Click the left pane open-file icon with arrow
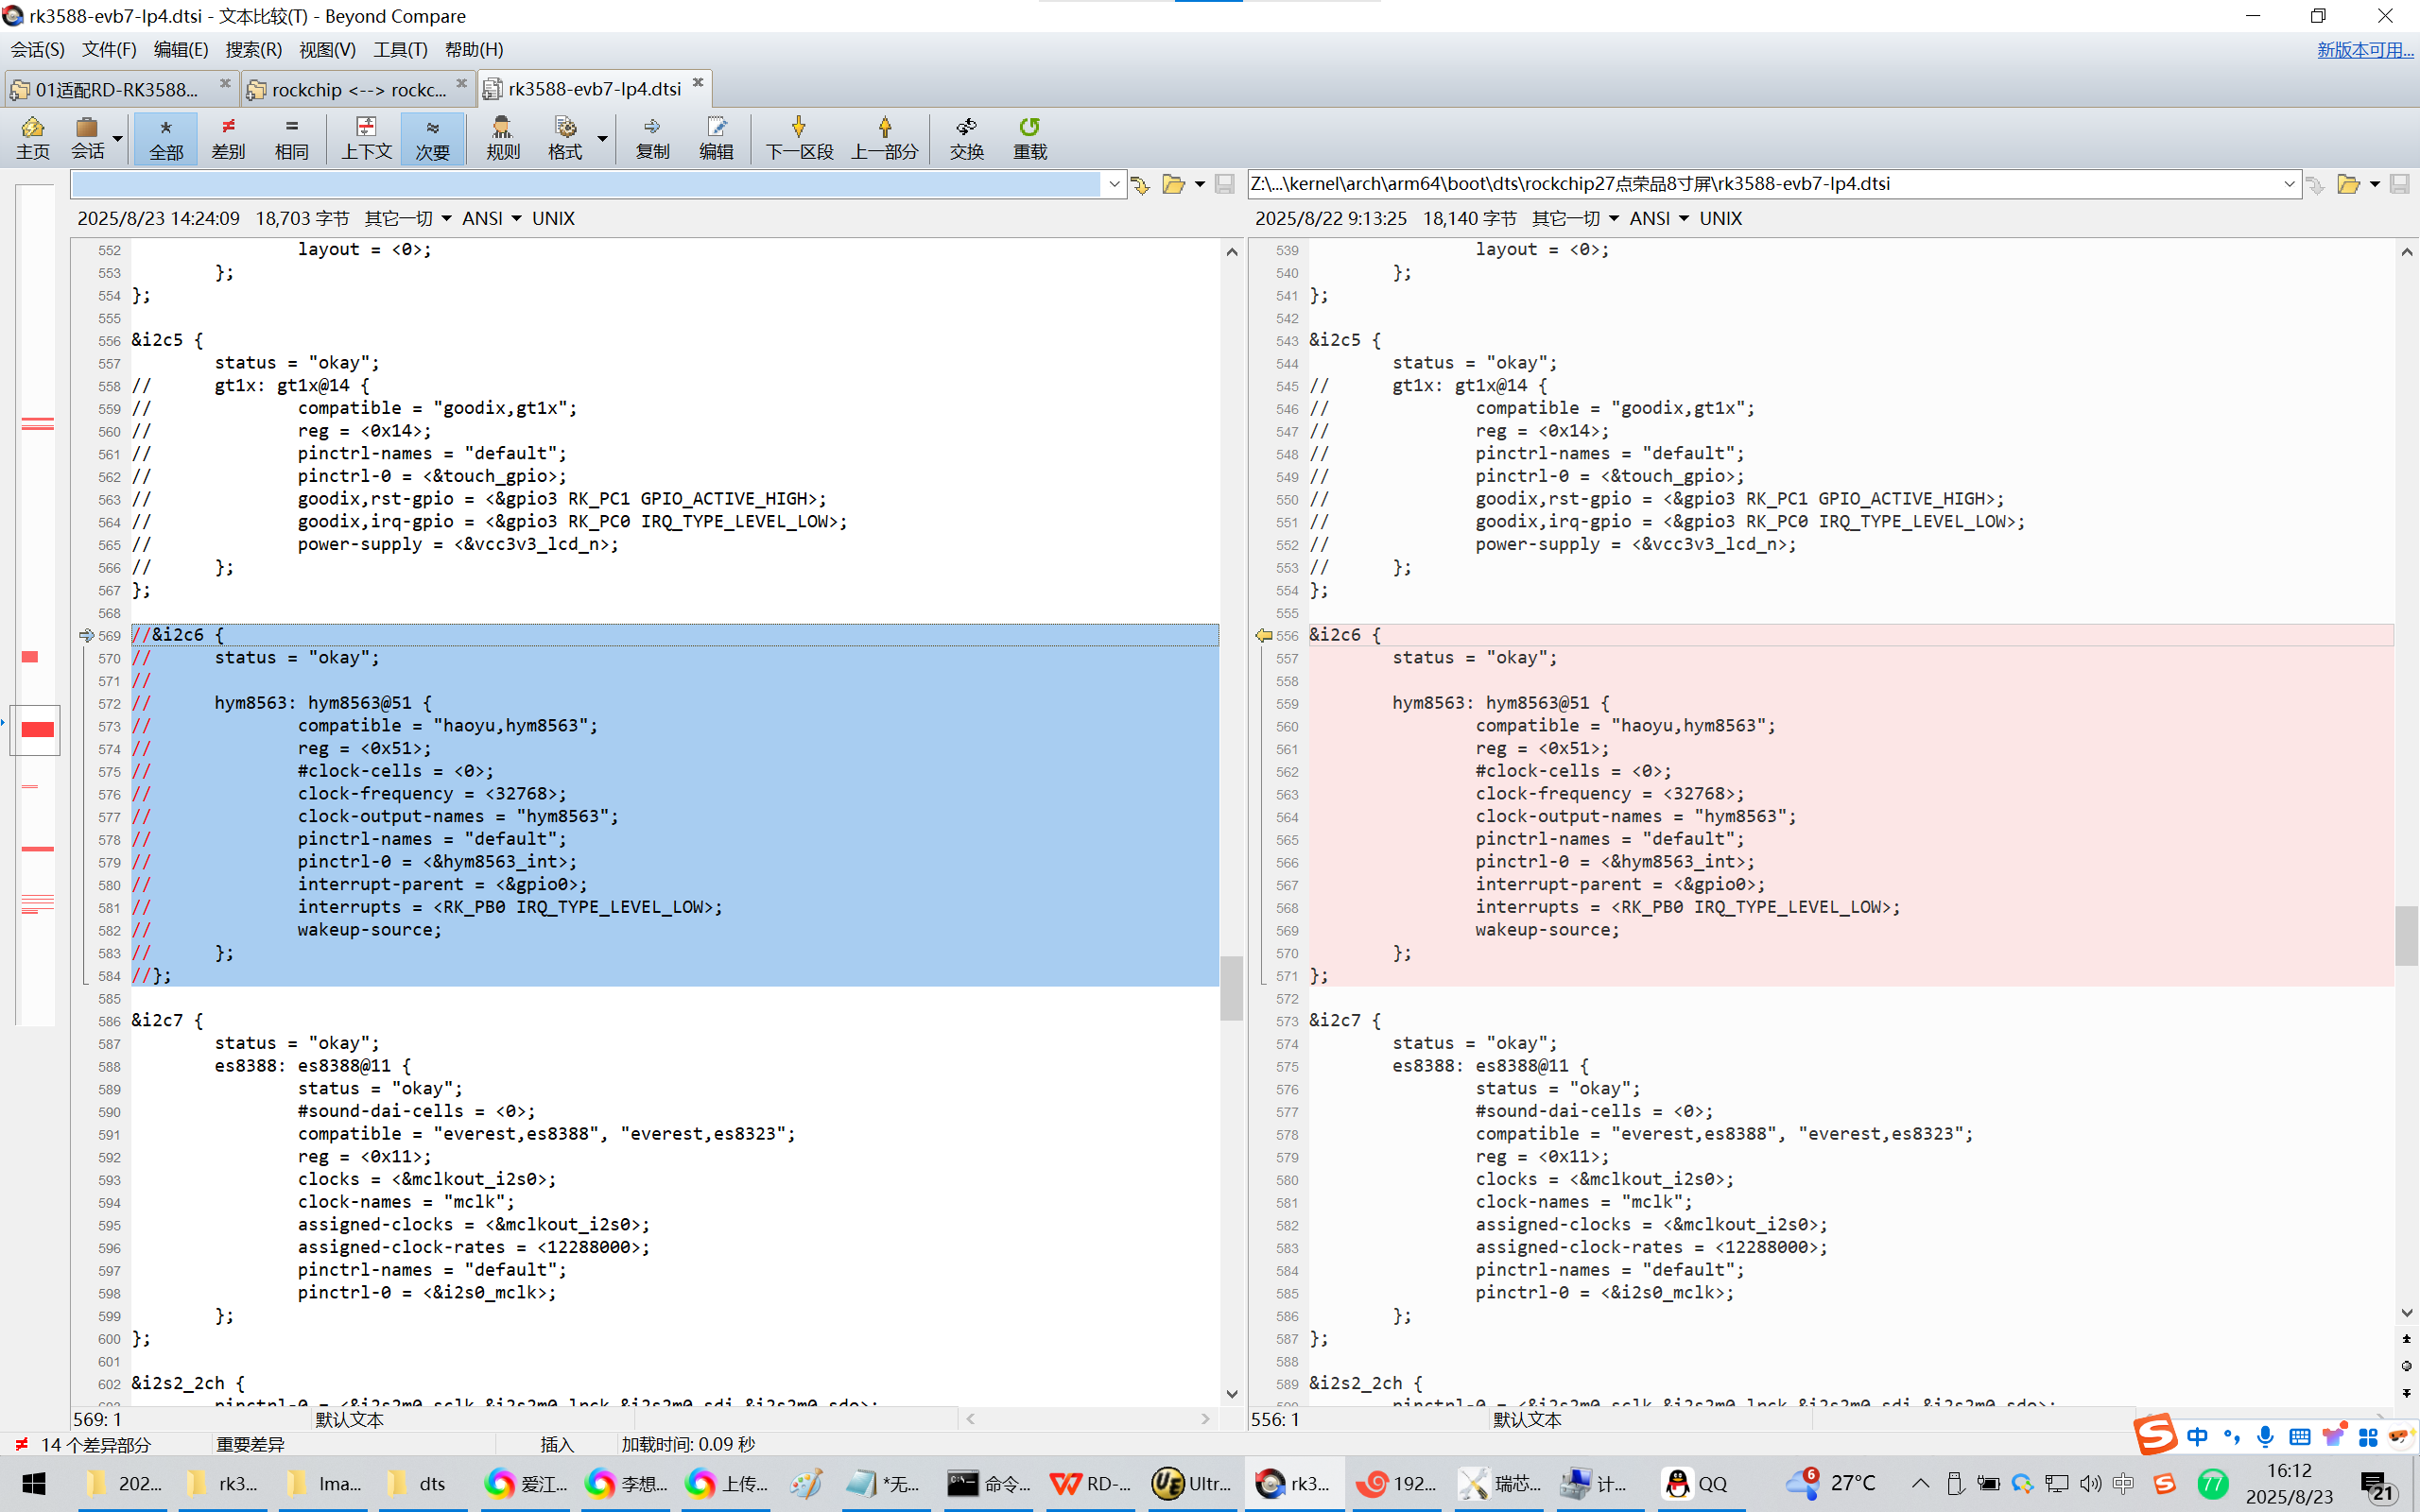Viewport: 2420px width, 1512px height. pyautogui.click(x=1140, y=184)
